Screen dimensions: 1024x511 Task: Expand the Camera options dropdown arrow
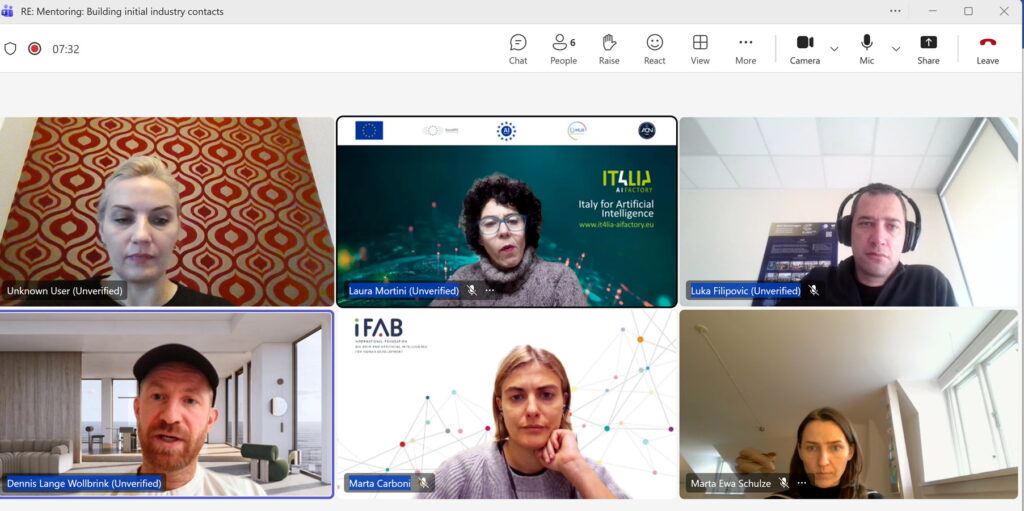click(834, 49)
